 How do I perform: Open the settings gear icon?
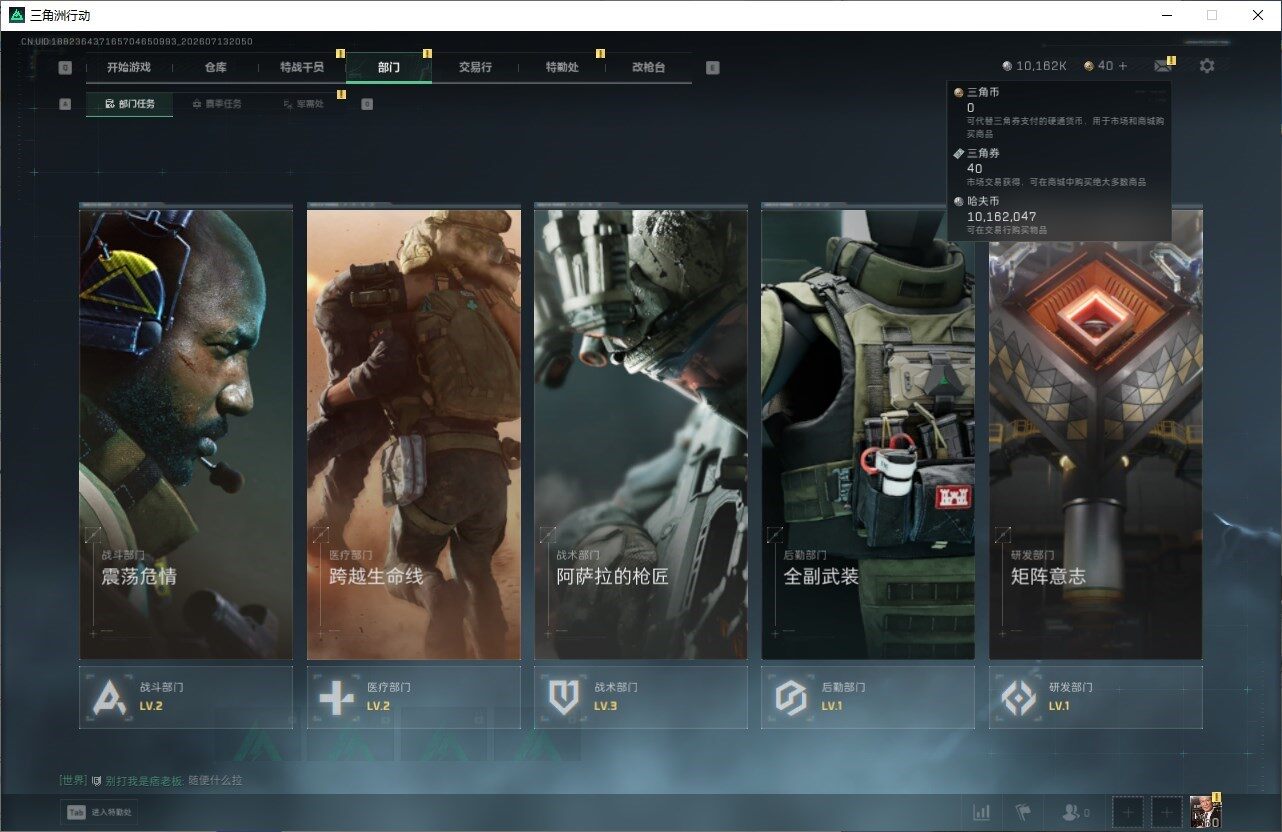click(1207, 66)
